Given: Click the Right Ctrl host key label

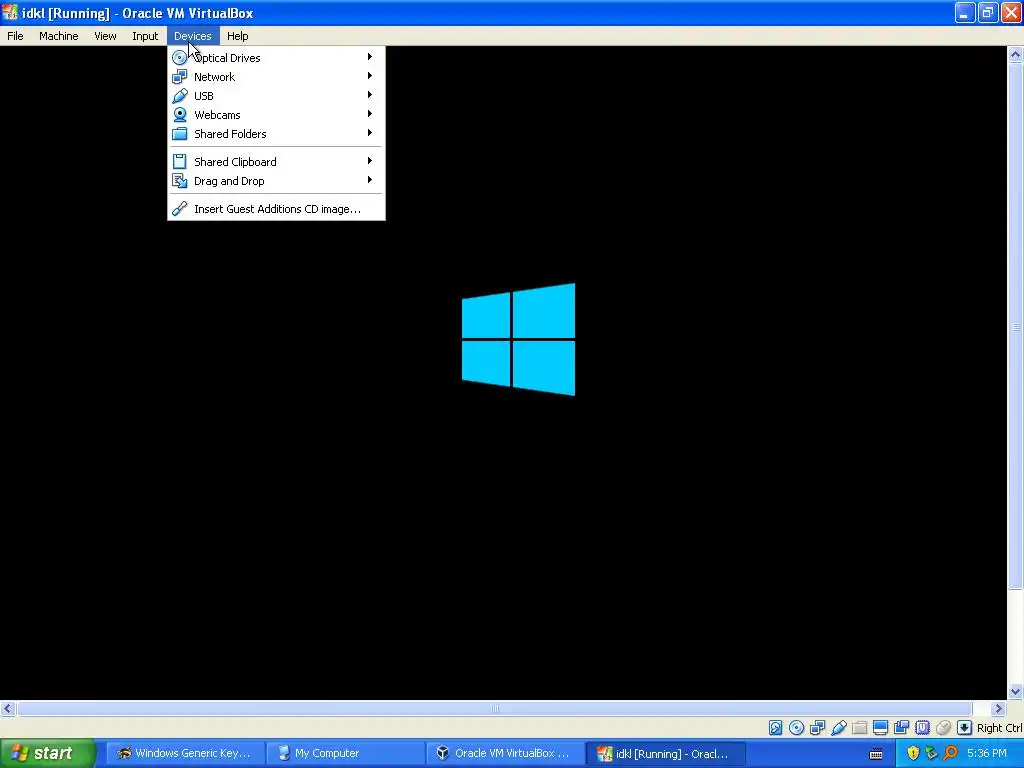Looking at the screenshot, I should 1000,728.
